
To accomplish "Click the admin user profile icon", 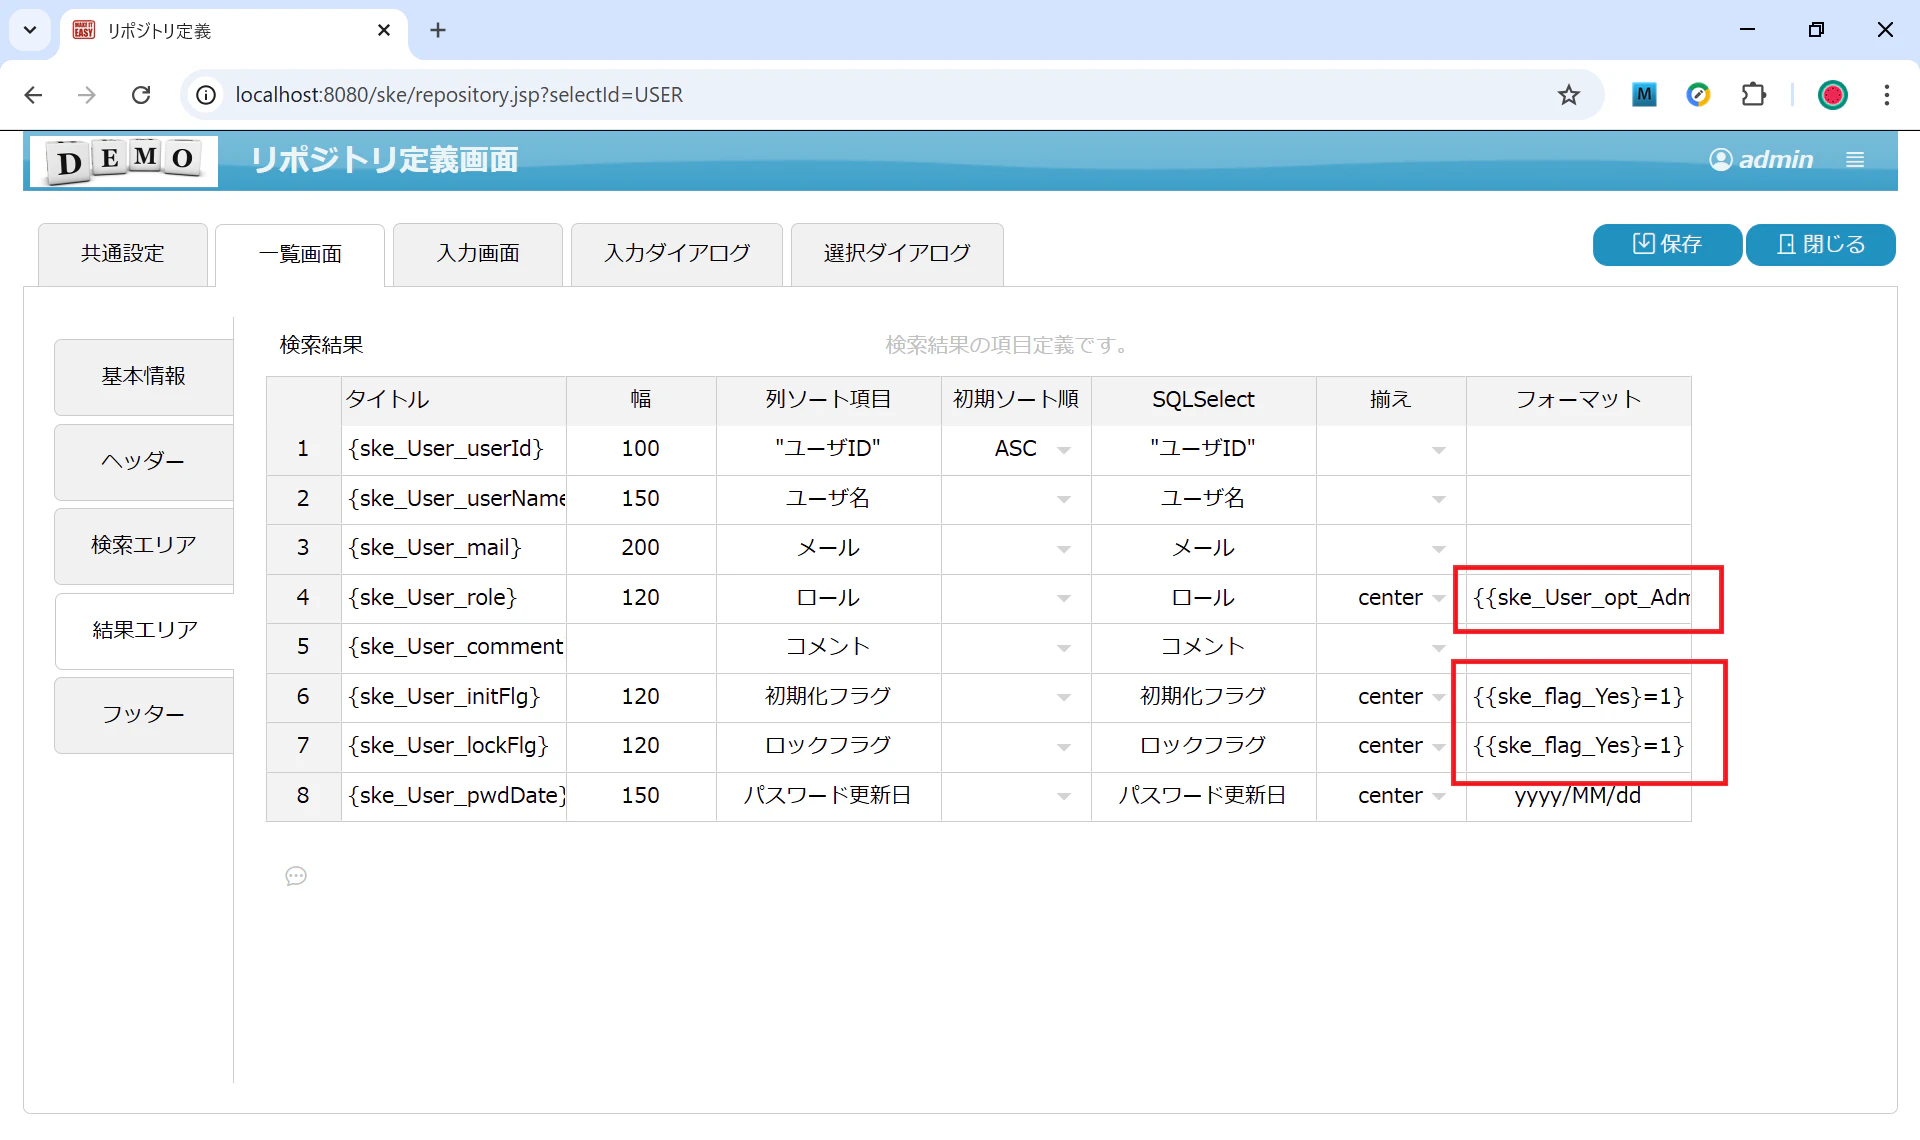I will tap(1720, 160).
